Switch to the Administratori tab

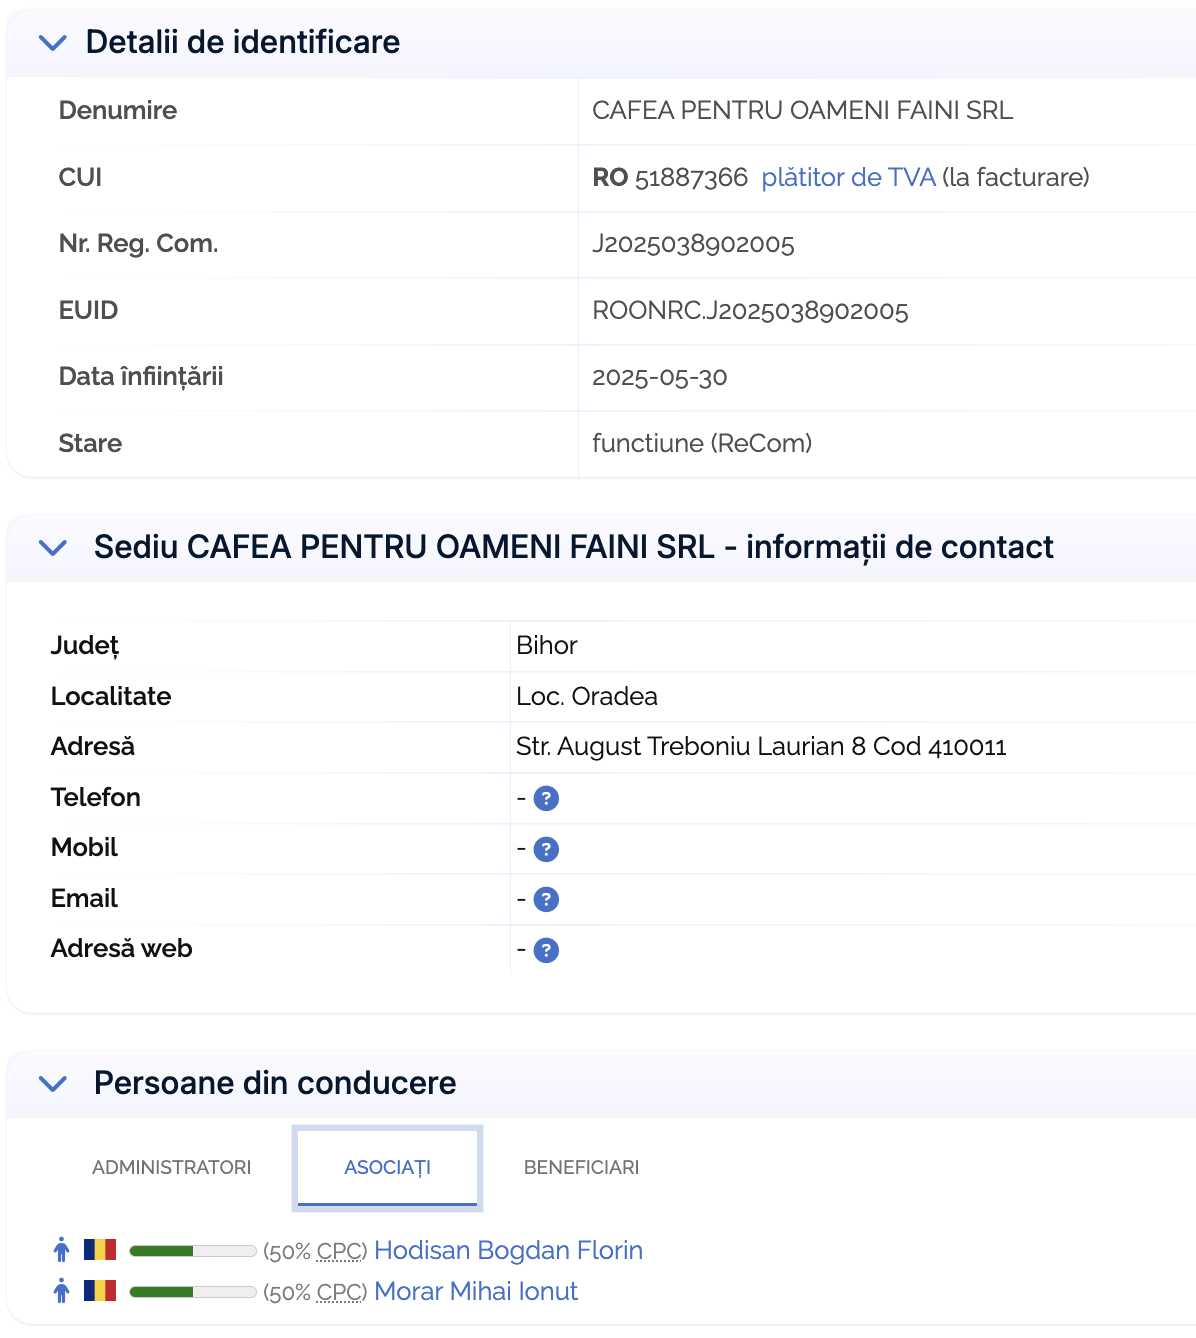(172, 1167)
